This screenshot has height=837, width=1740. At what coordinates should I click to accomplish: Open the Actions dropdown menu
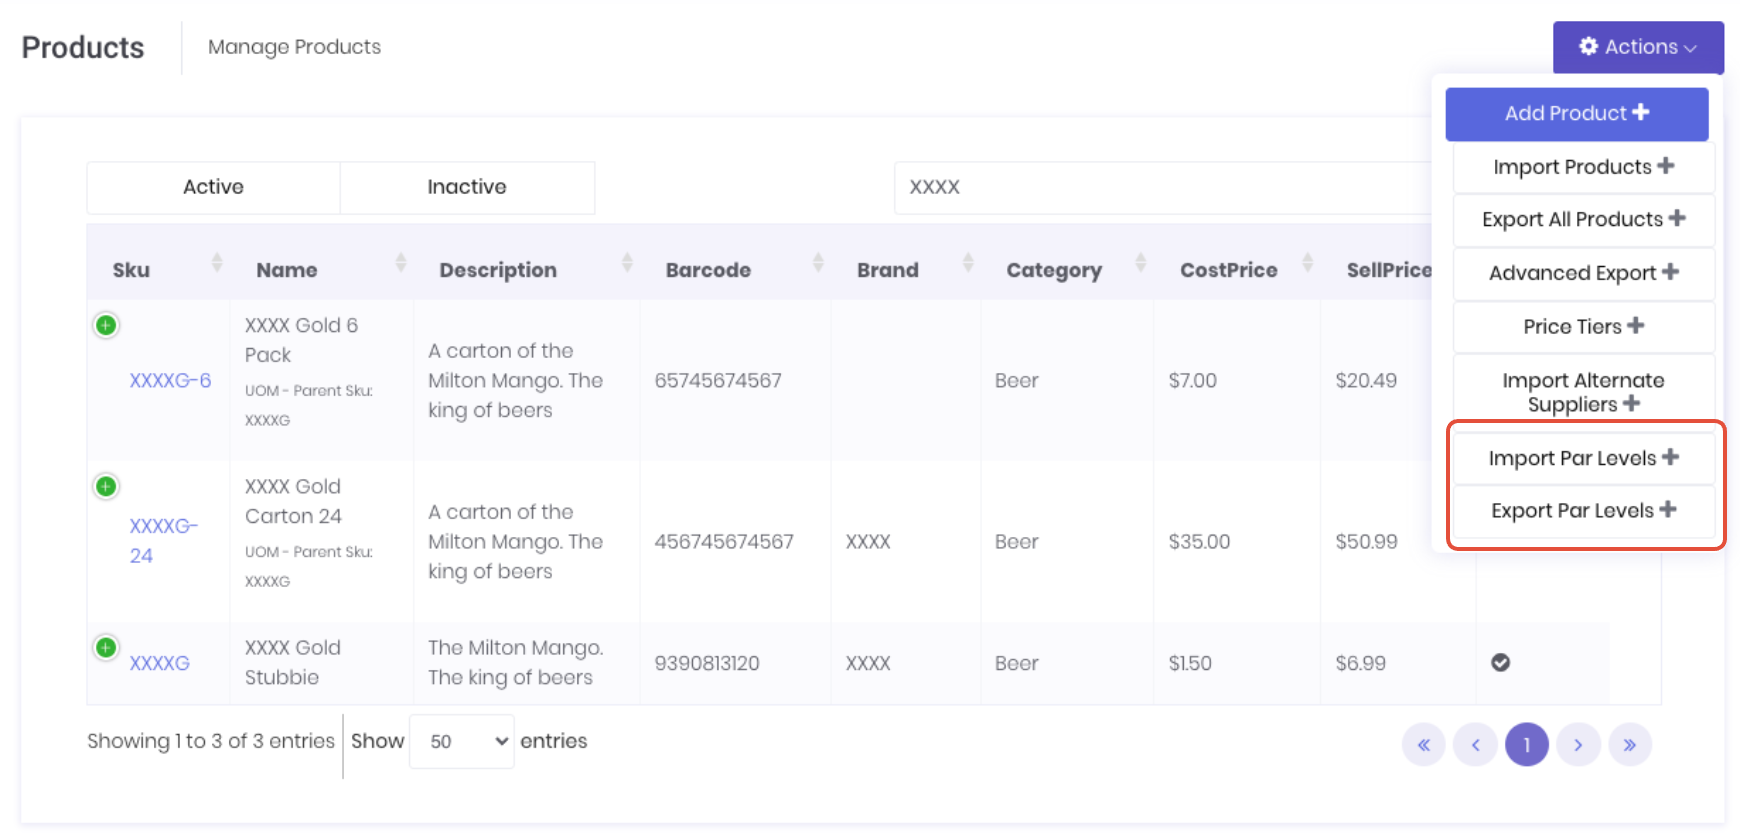(1637, 47)
